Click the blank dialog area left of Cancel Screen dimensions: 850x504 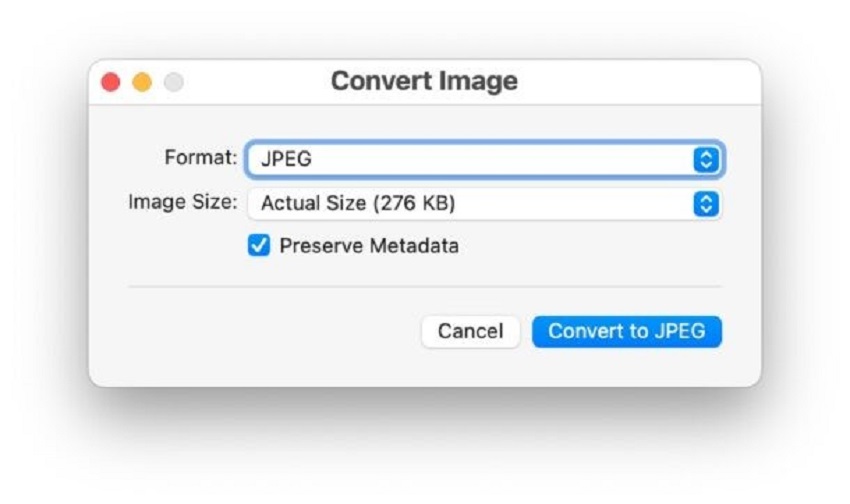pyautogui.click(x=271, y=332)
